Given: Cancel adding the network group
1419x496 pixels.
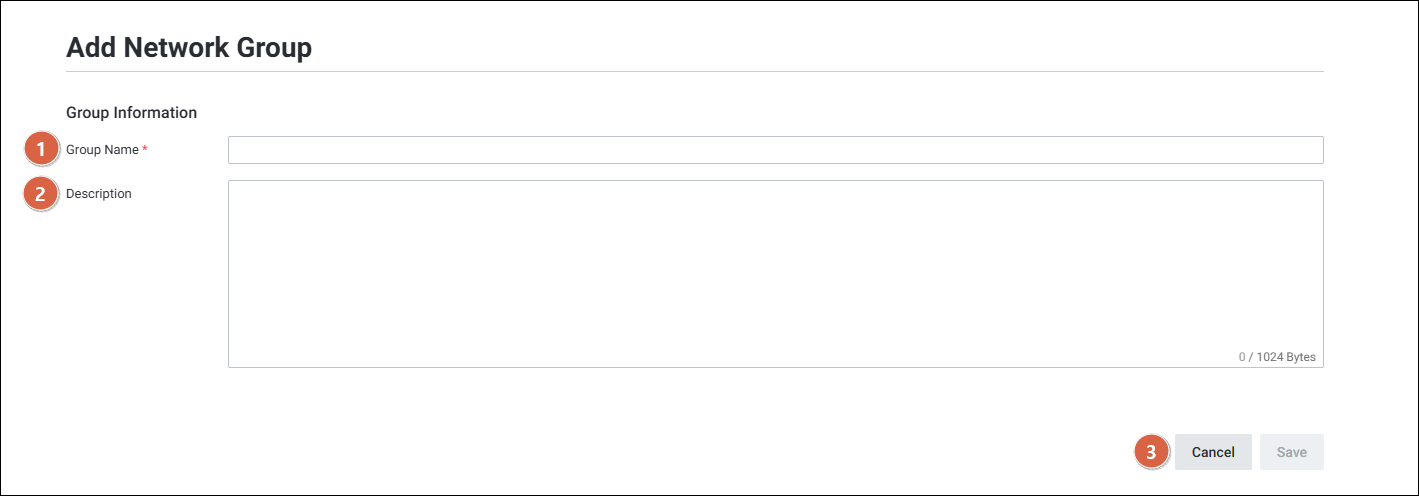Looking at the screenshot, I should click(x=1213, y=452).
